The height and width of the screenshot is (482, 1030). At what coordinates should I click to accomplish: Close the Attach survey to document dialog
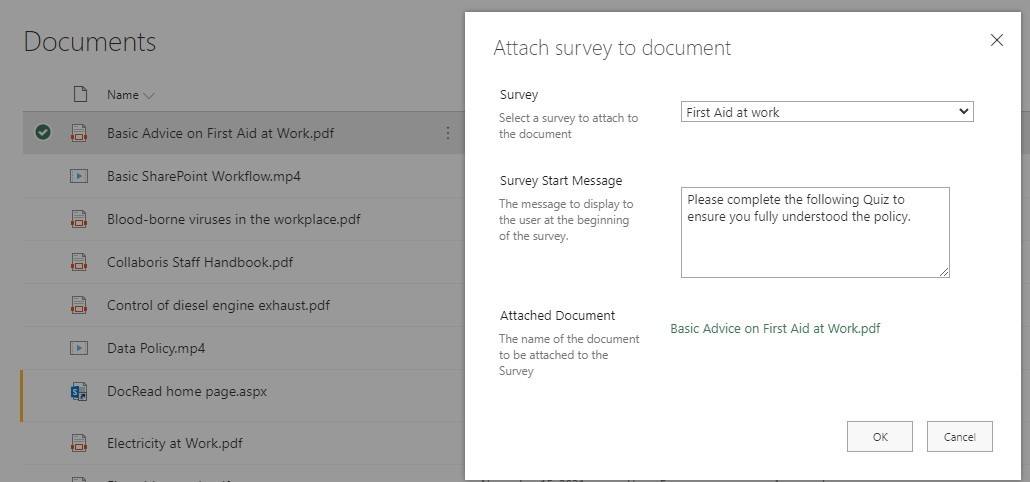click(x=996, y=40)
